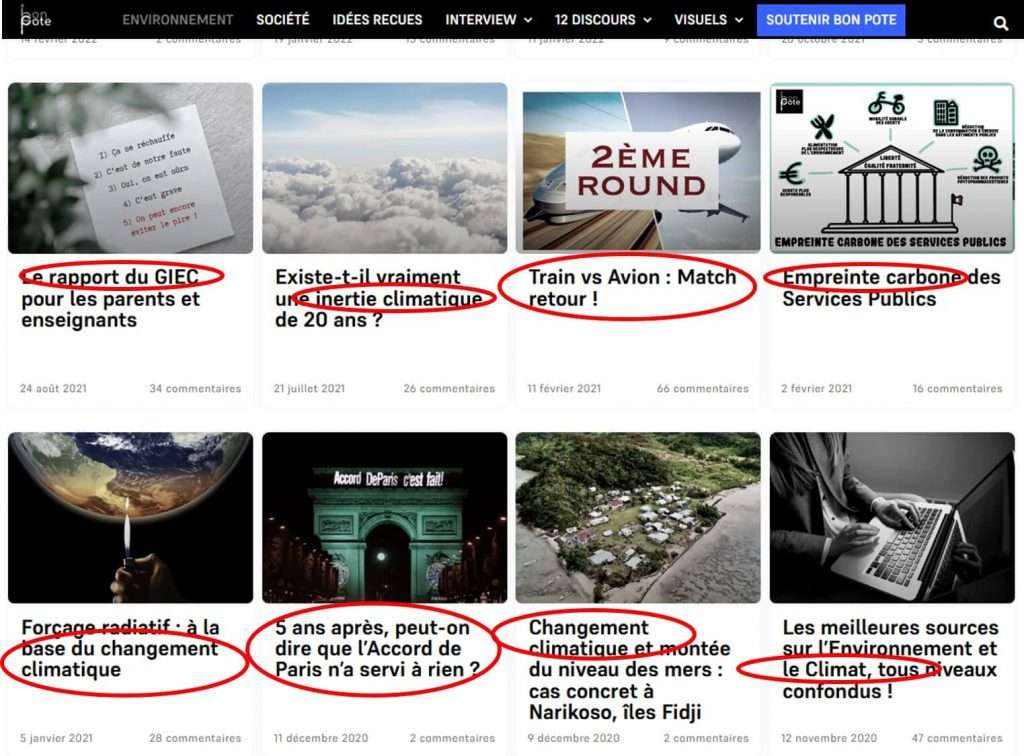
Task: Click the date '11 décembre 2020'
Action: click(x=321, y=738)
